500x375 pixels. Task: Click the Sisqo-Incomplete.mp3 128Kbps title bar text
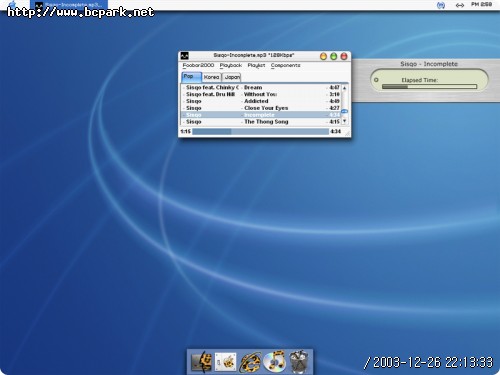point(254,55)
